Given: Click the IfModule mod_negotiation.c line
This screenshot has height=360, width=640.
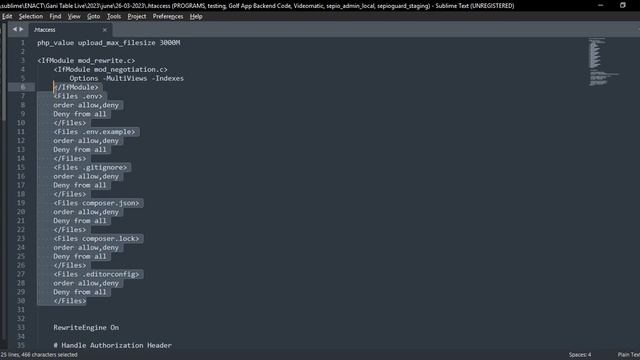Looking at the screenshot, I should coord(110,69).
